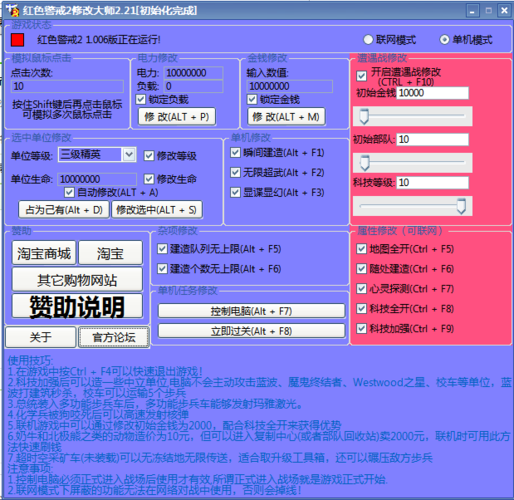Toggle 随处建造(Ctrl + F6) checkbox
514x500 pixels.
[x=362, y=269]
